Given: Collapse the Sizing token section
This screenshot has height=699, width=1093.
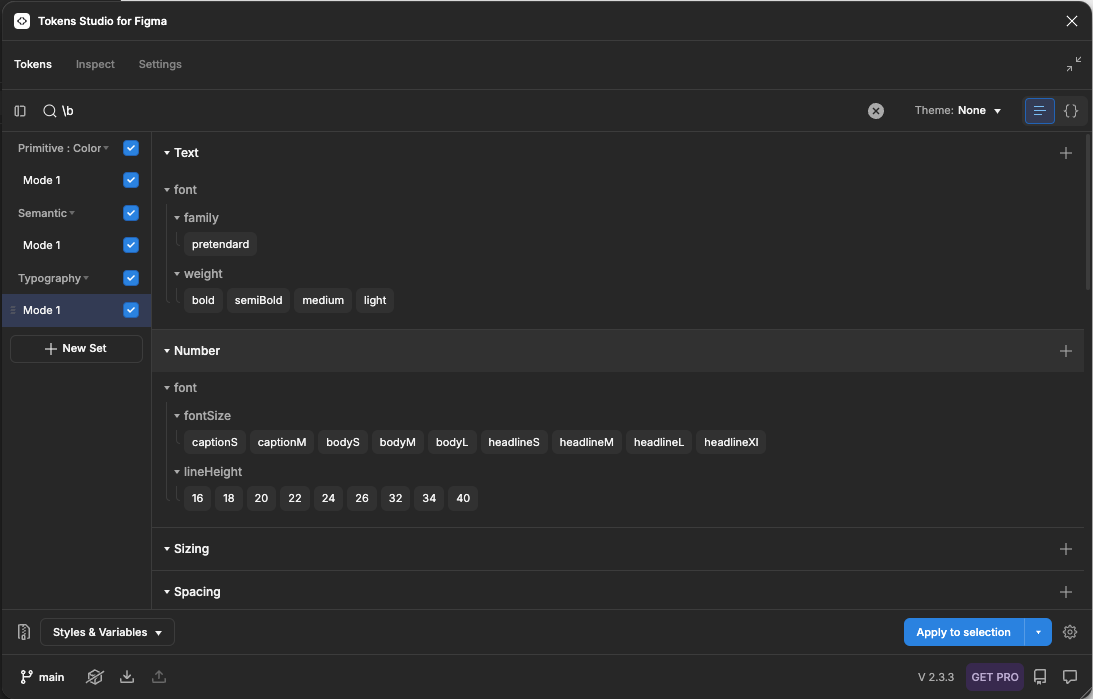Looking at the screenshot, I should 167,549.
